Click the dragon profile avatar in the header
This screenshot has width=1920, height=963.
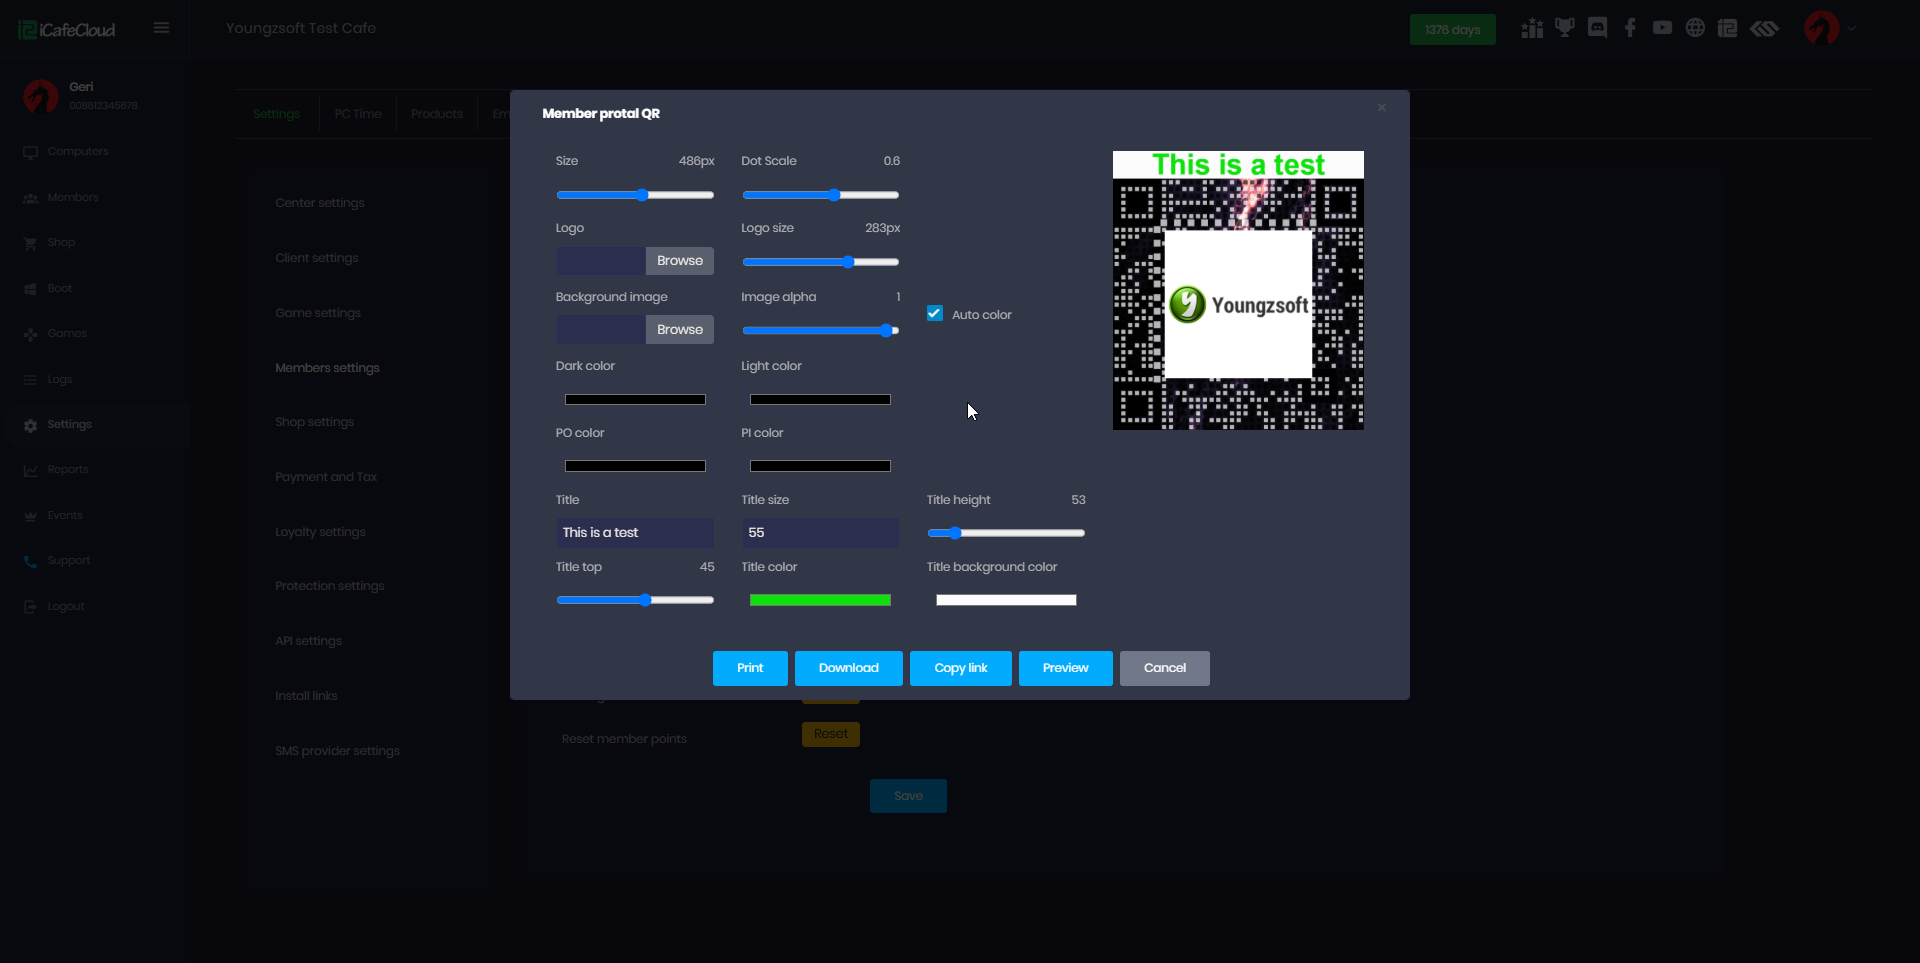1822,28
